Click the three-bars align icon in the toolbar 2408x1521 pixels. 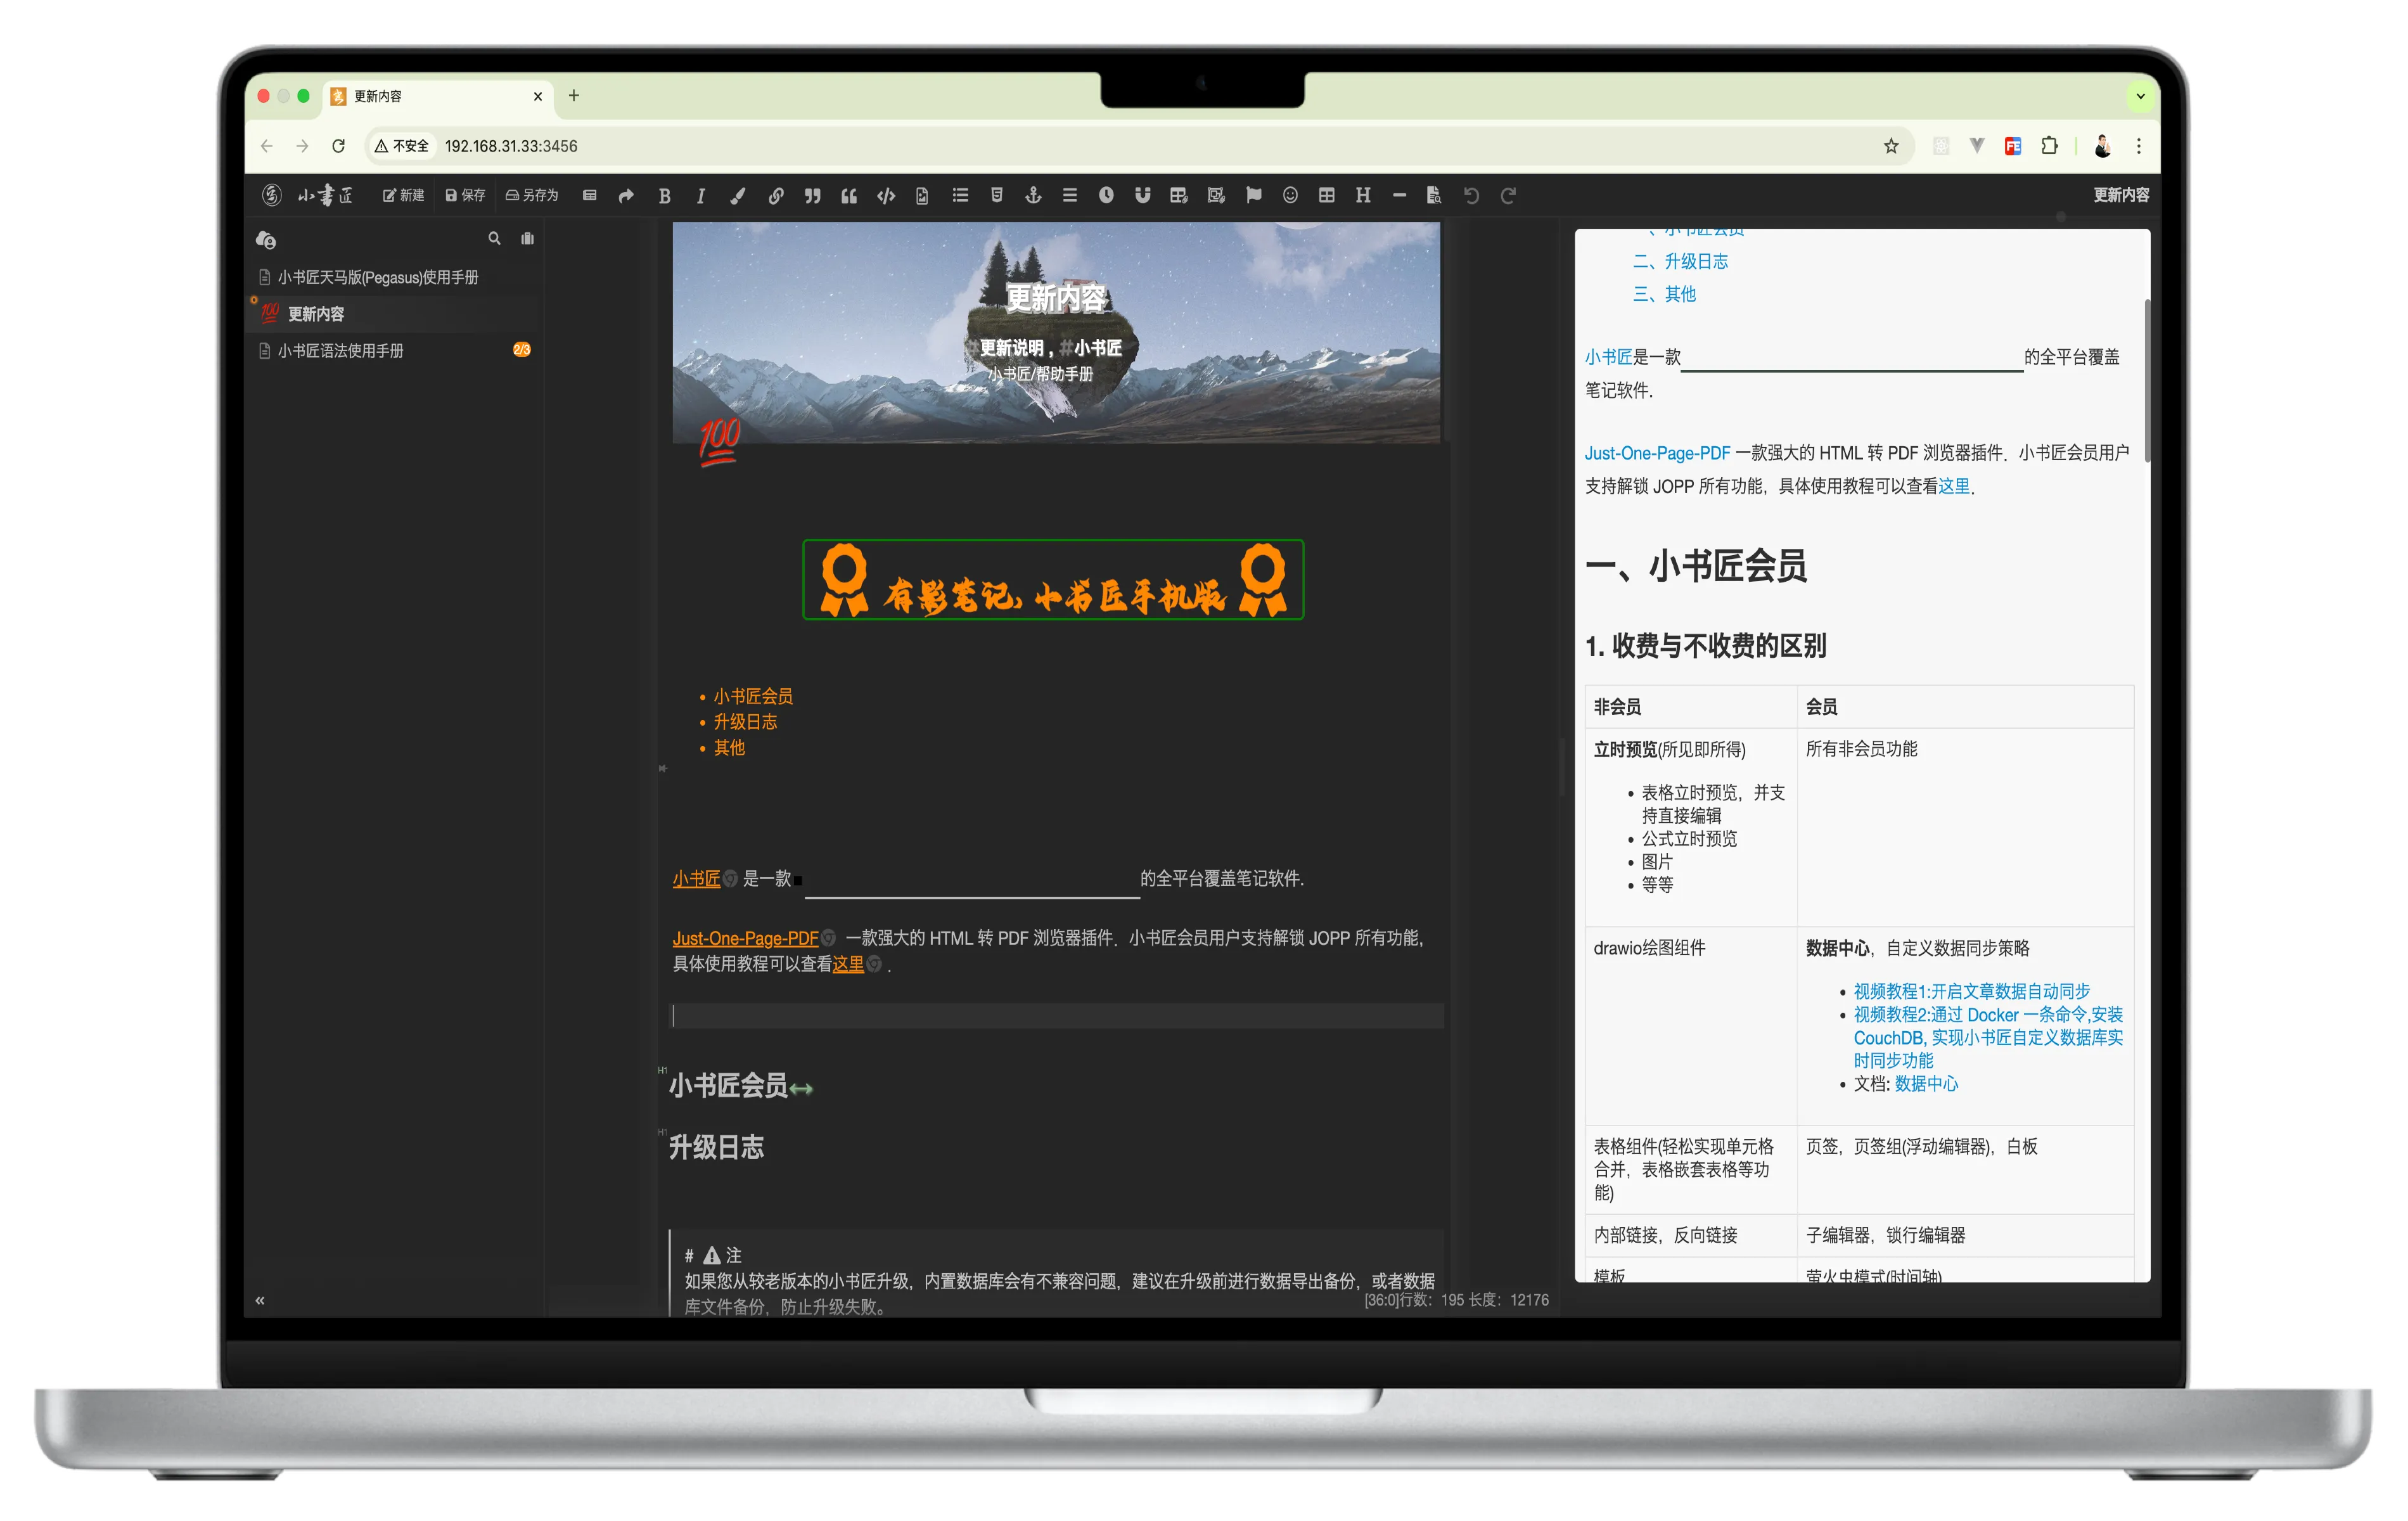(x=1070, y=196)
